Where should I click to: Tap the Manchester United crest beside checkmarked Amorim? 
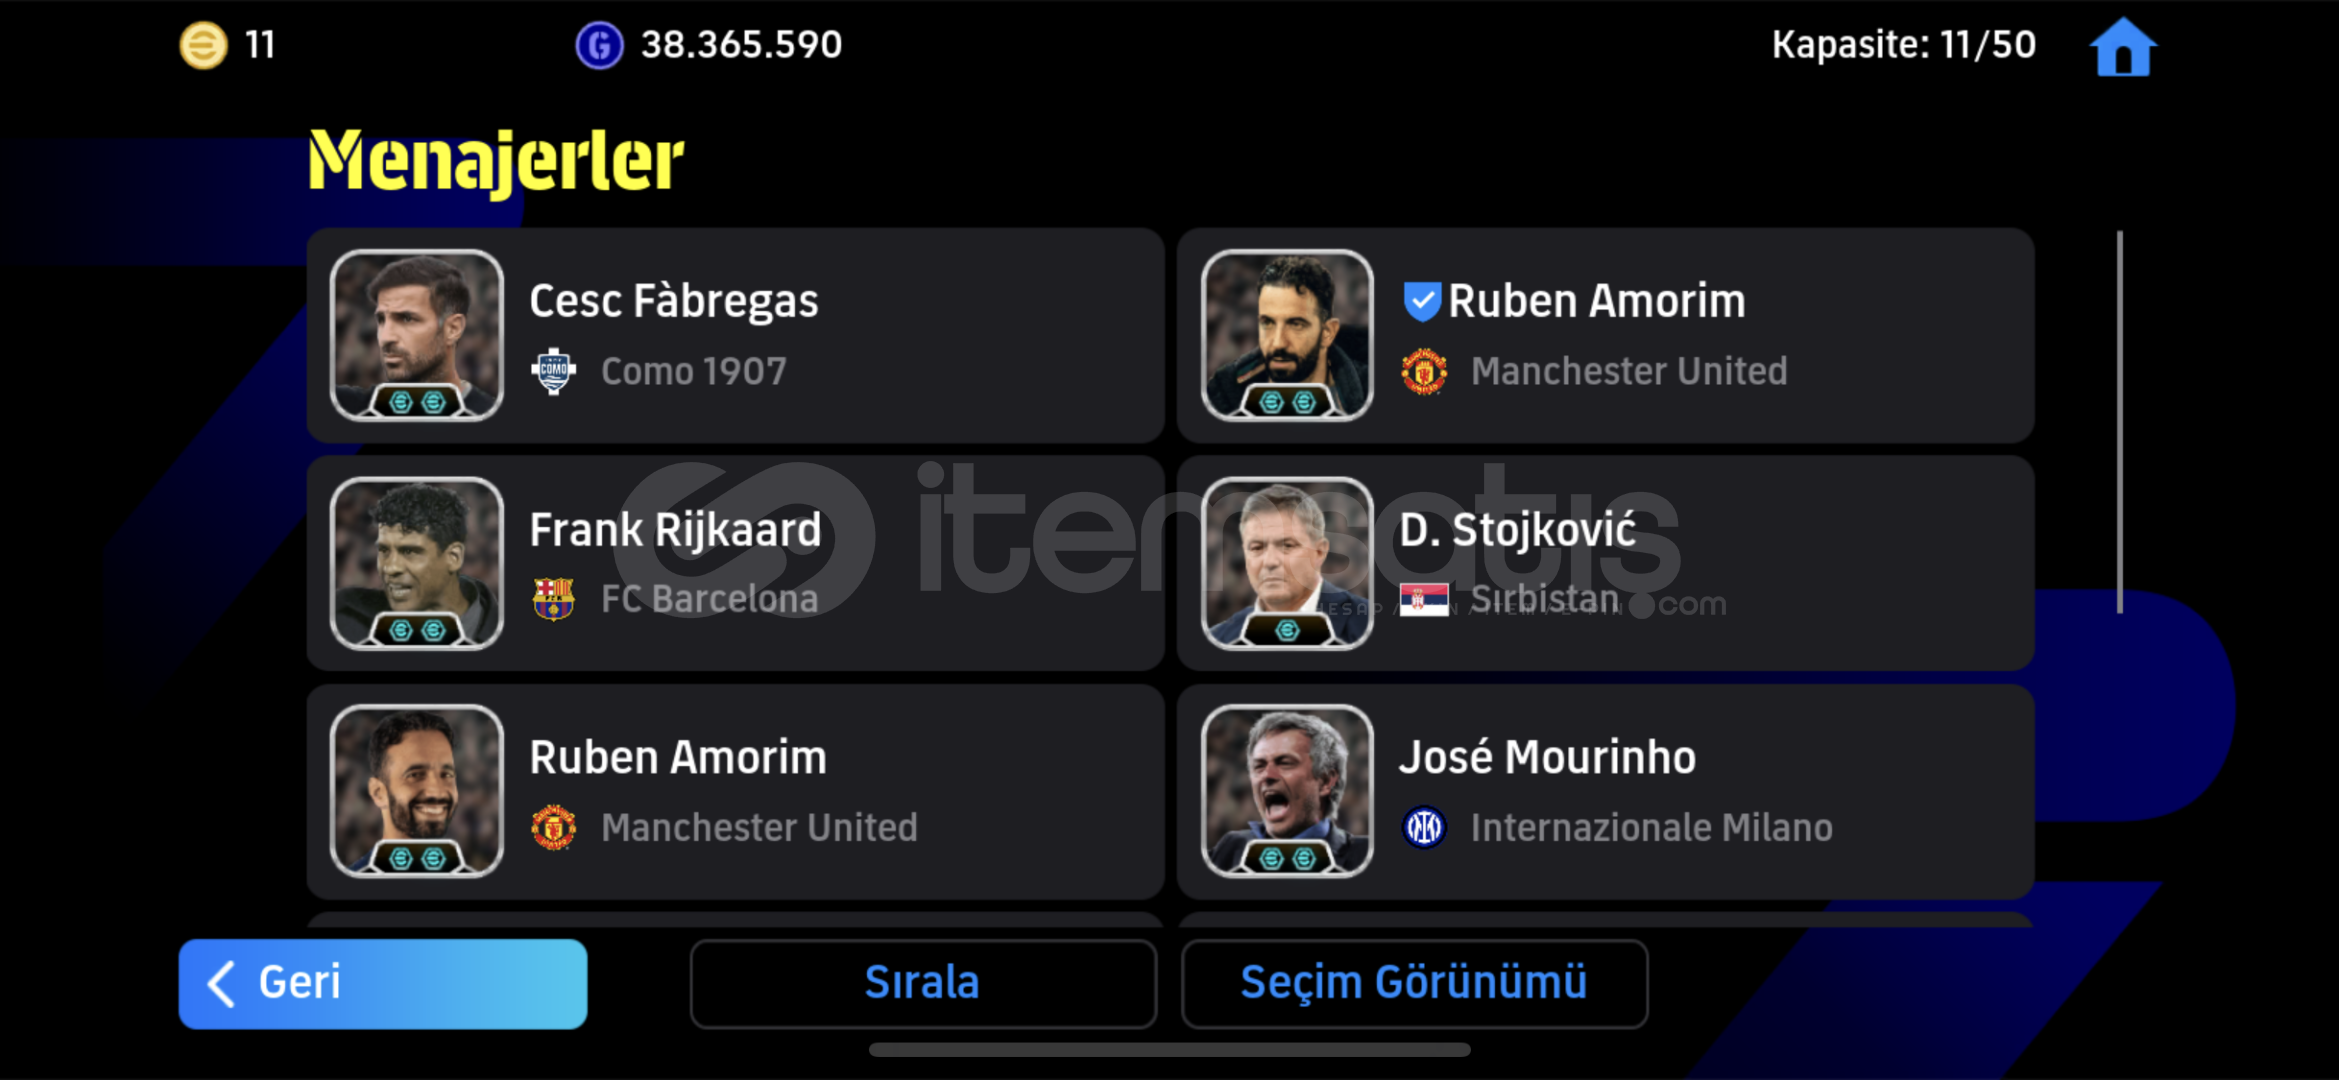[x=1424, y=371]
